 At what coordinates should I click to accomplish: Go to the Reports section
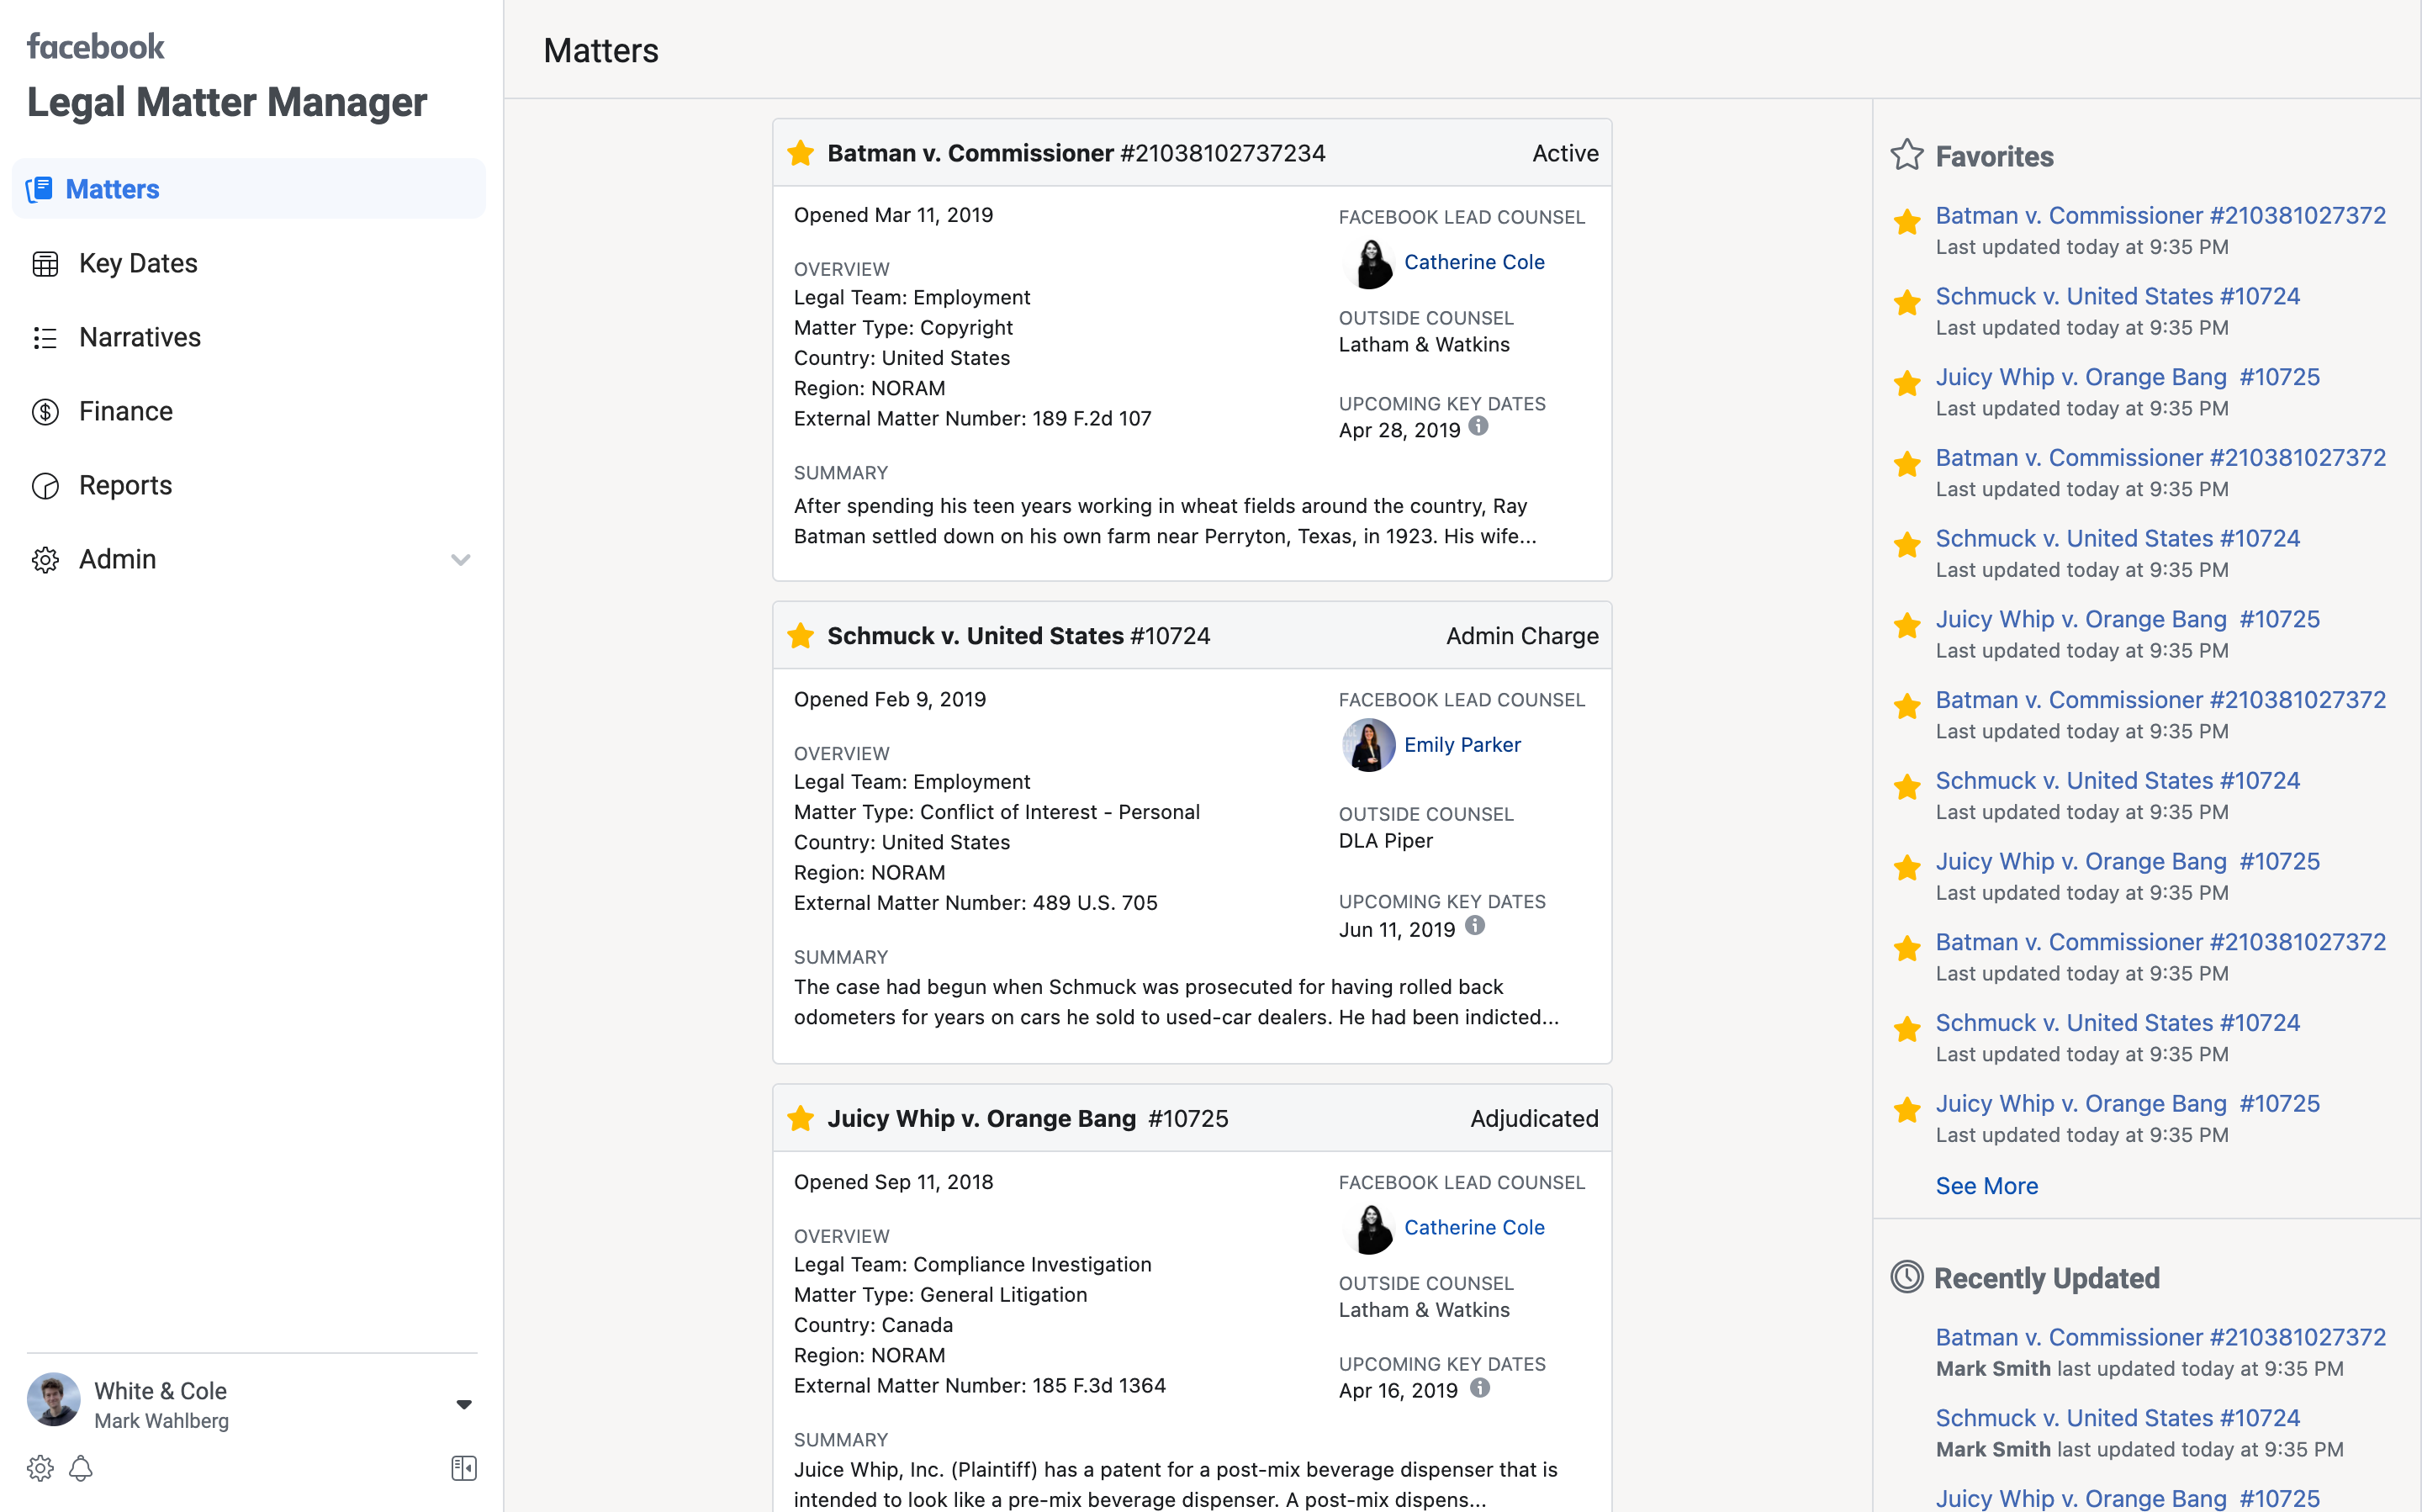[125, 485]
